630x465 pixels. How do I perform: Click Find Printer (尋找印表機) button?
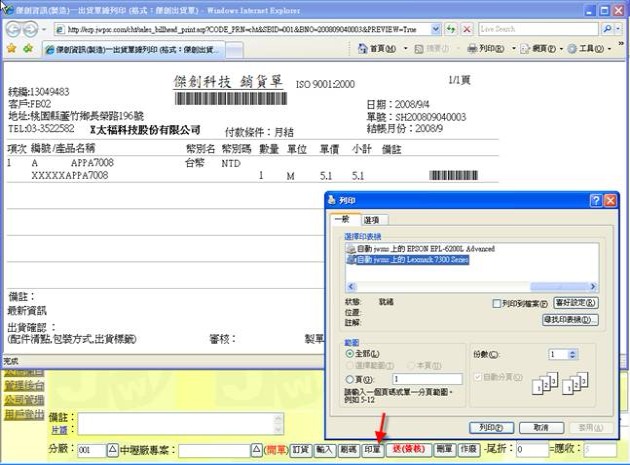pos(570,319)
